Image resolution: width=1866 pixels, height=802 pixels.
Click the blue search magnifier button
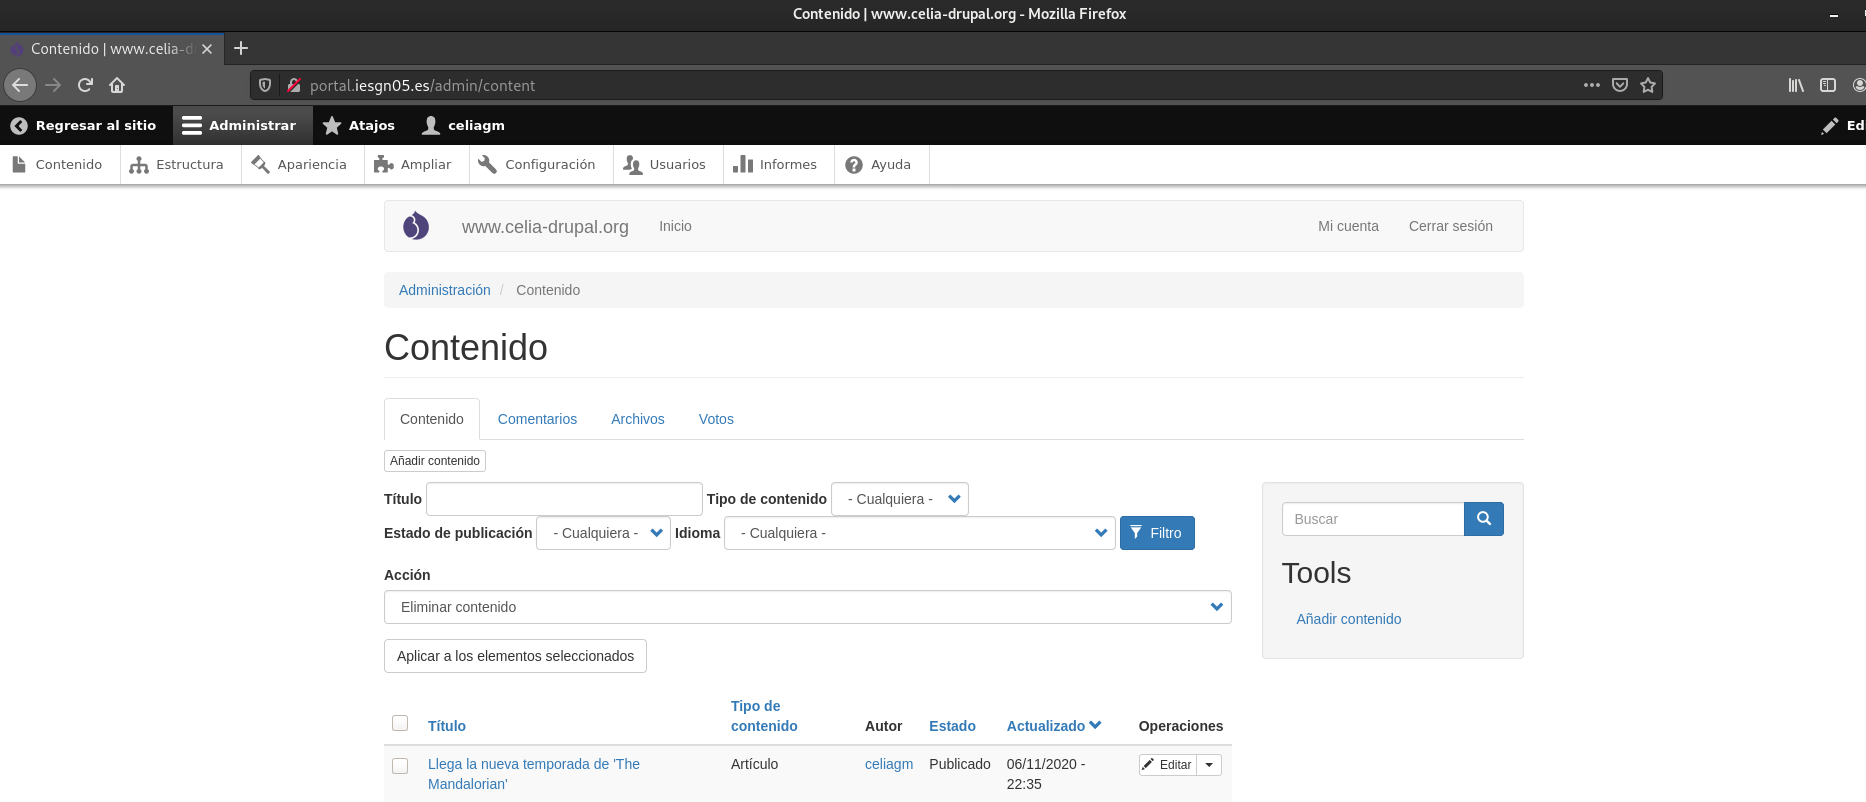(1483, 519)
